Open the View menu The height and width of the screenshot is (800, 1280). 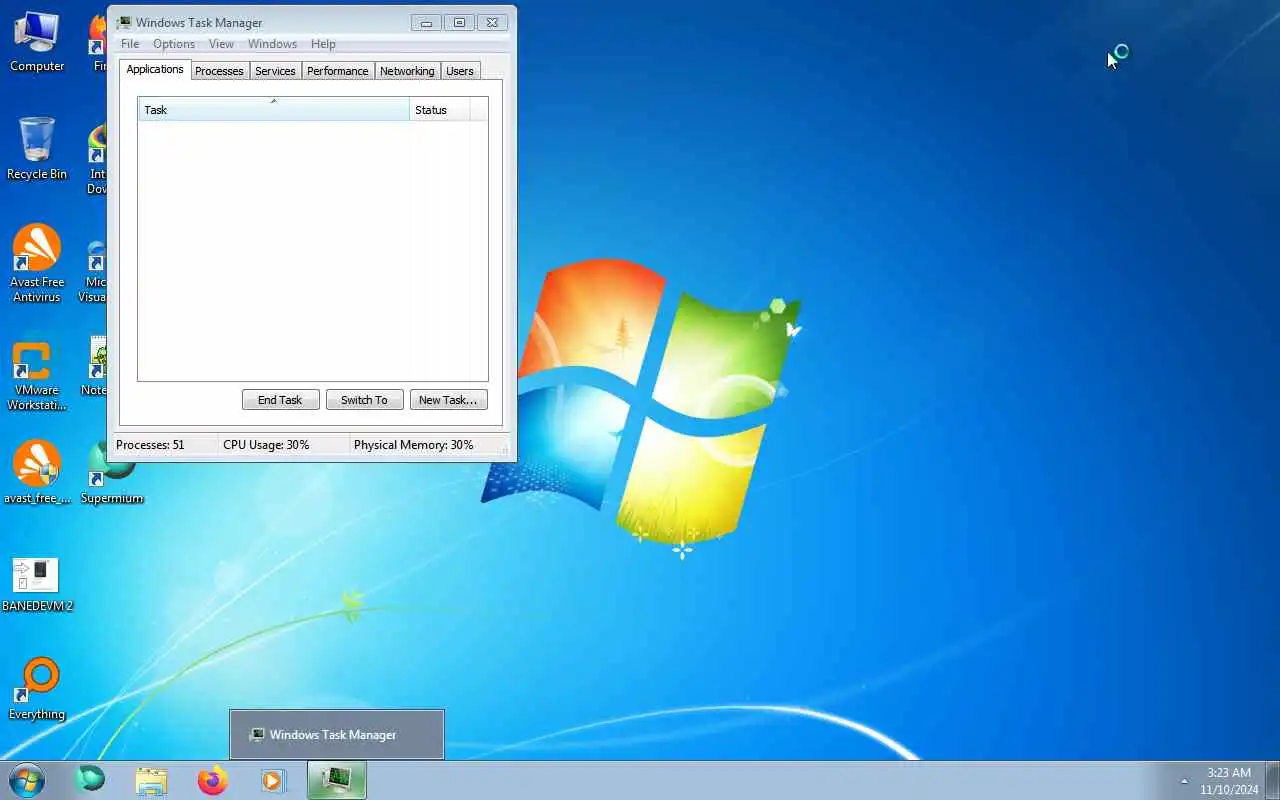(x=221, y=44)
